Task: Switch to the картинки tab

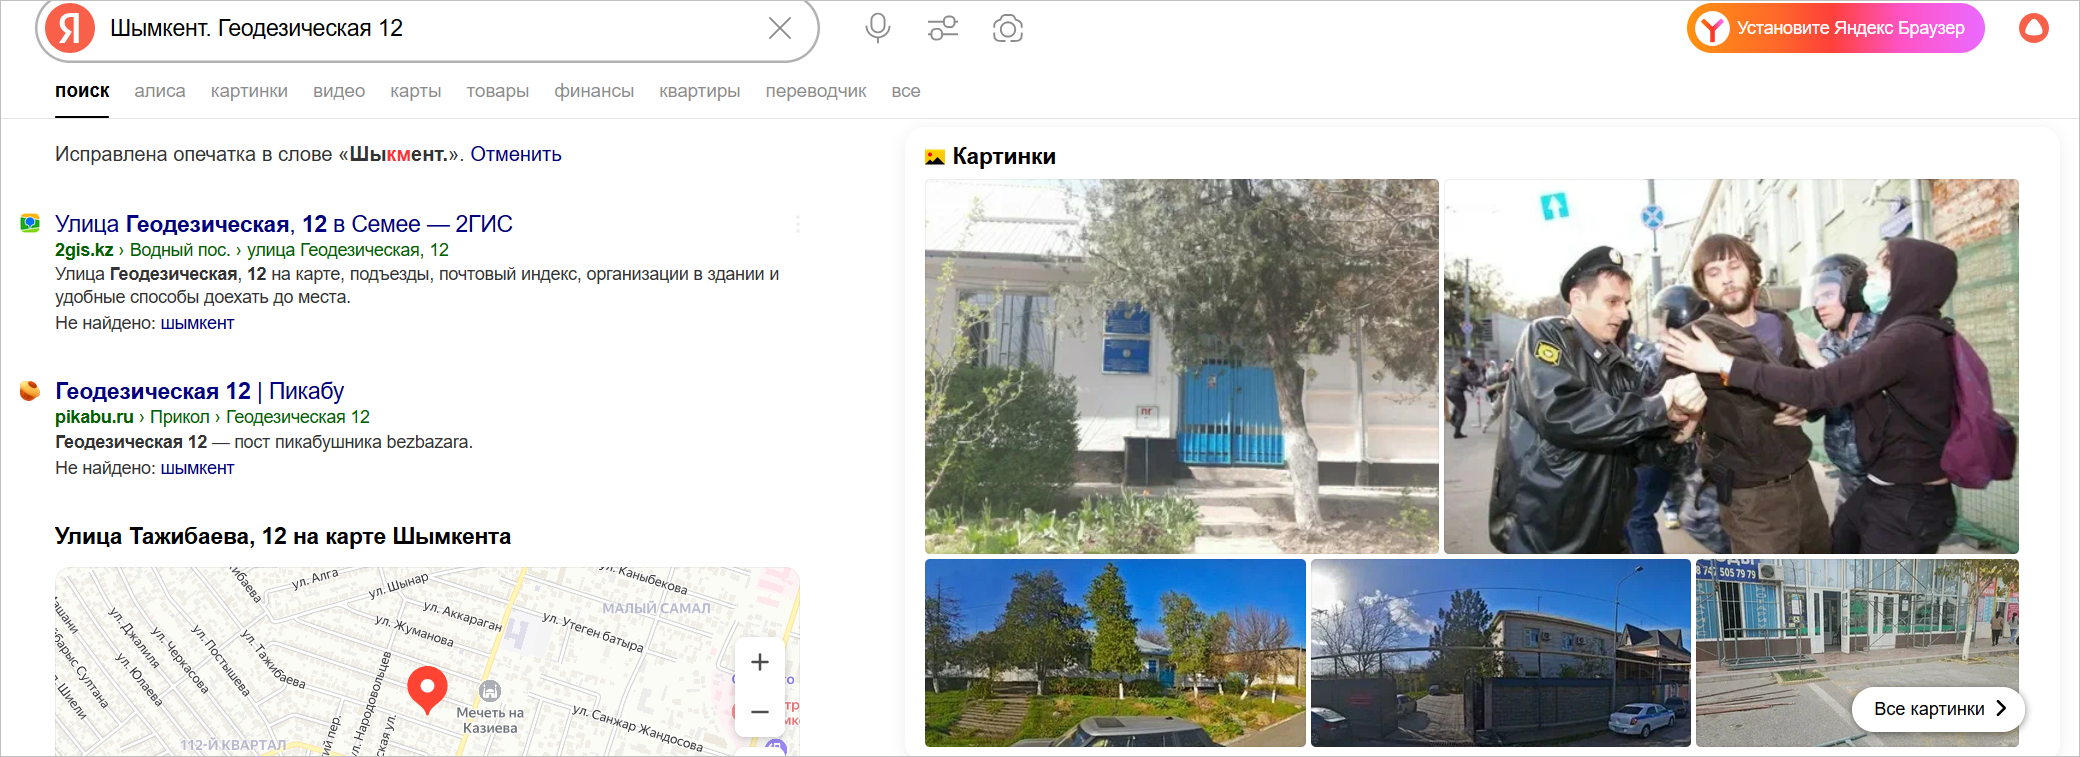Action: point(249,91)
